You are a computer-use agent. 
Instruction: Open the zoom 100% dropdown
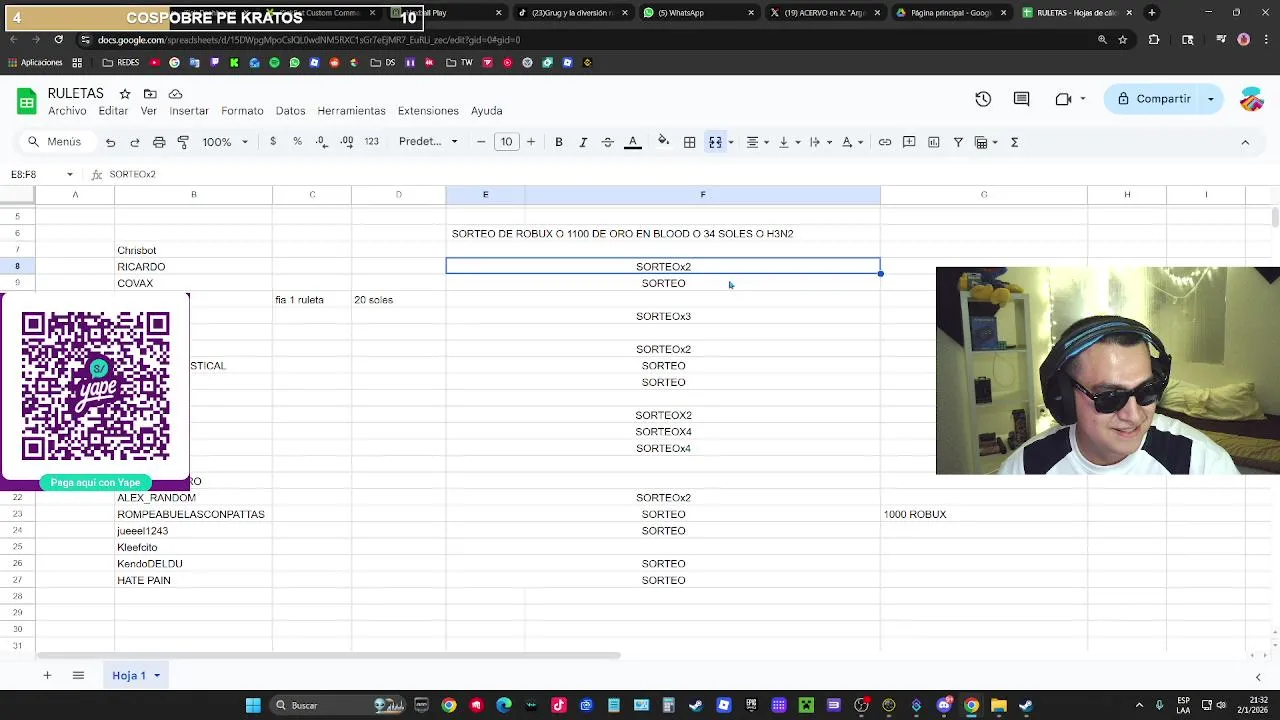[x=225, y=142]
